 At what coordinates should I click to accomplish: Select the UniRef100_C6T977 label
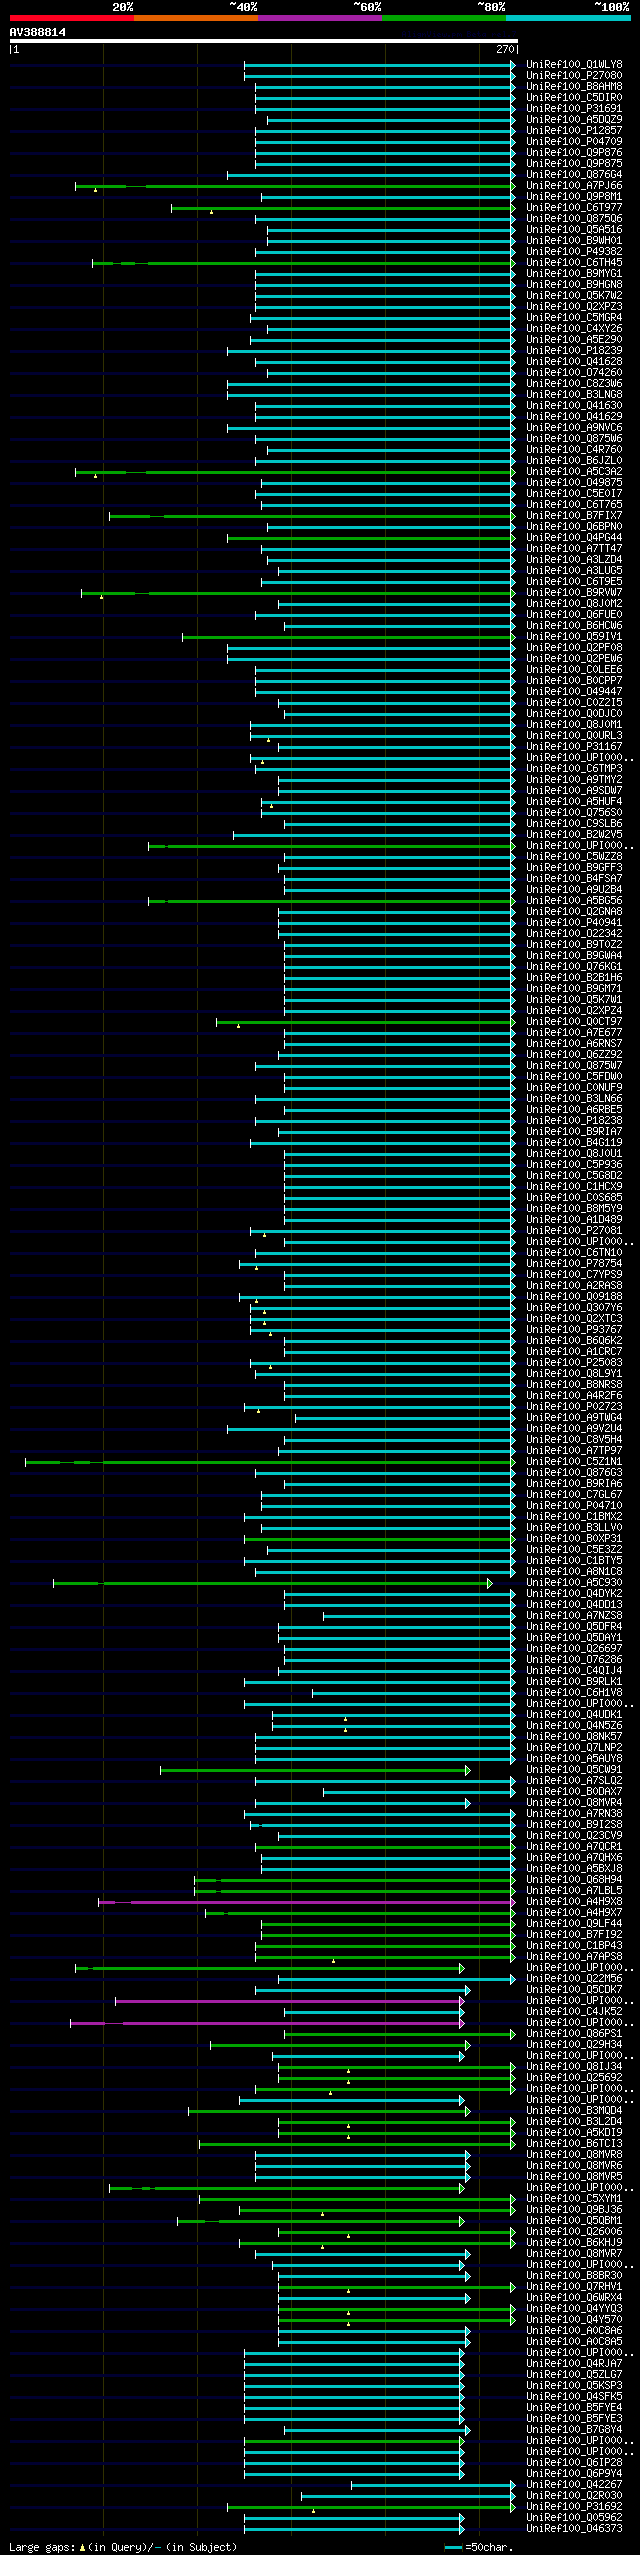pyautogui.click(x=574, y=207)
